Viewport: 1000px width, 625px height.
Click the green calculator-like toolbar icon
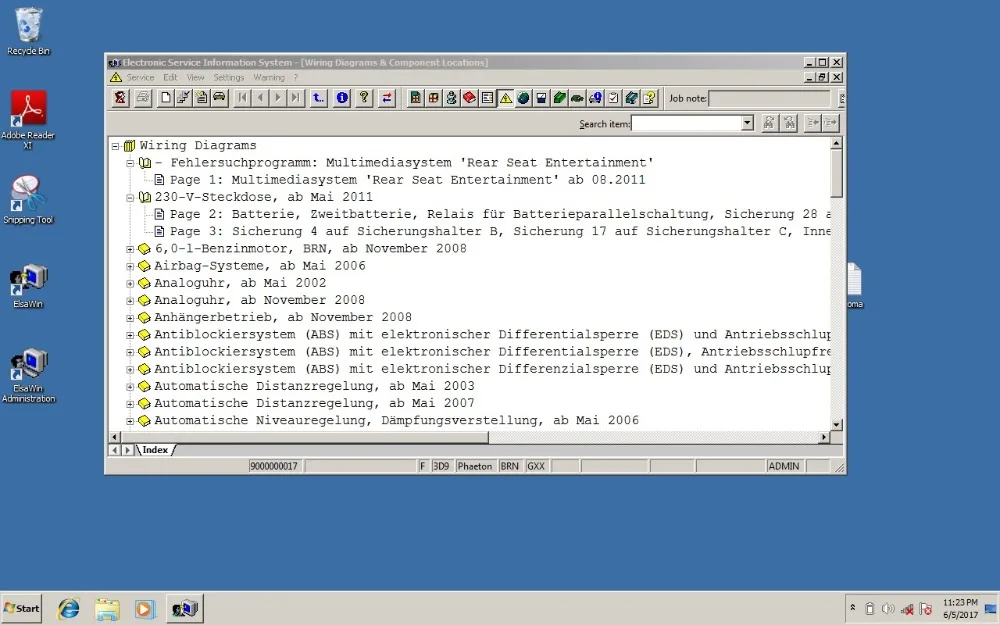point(416,98)
